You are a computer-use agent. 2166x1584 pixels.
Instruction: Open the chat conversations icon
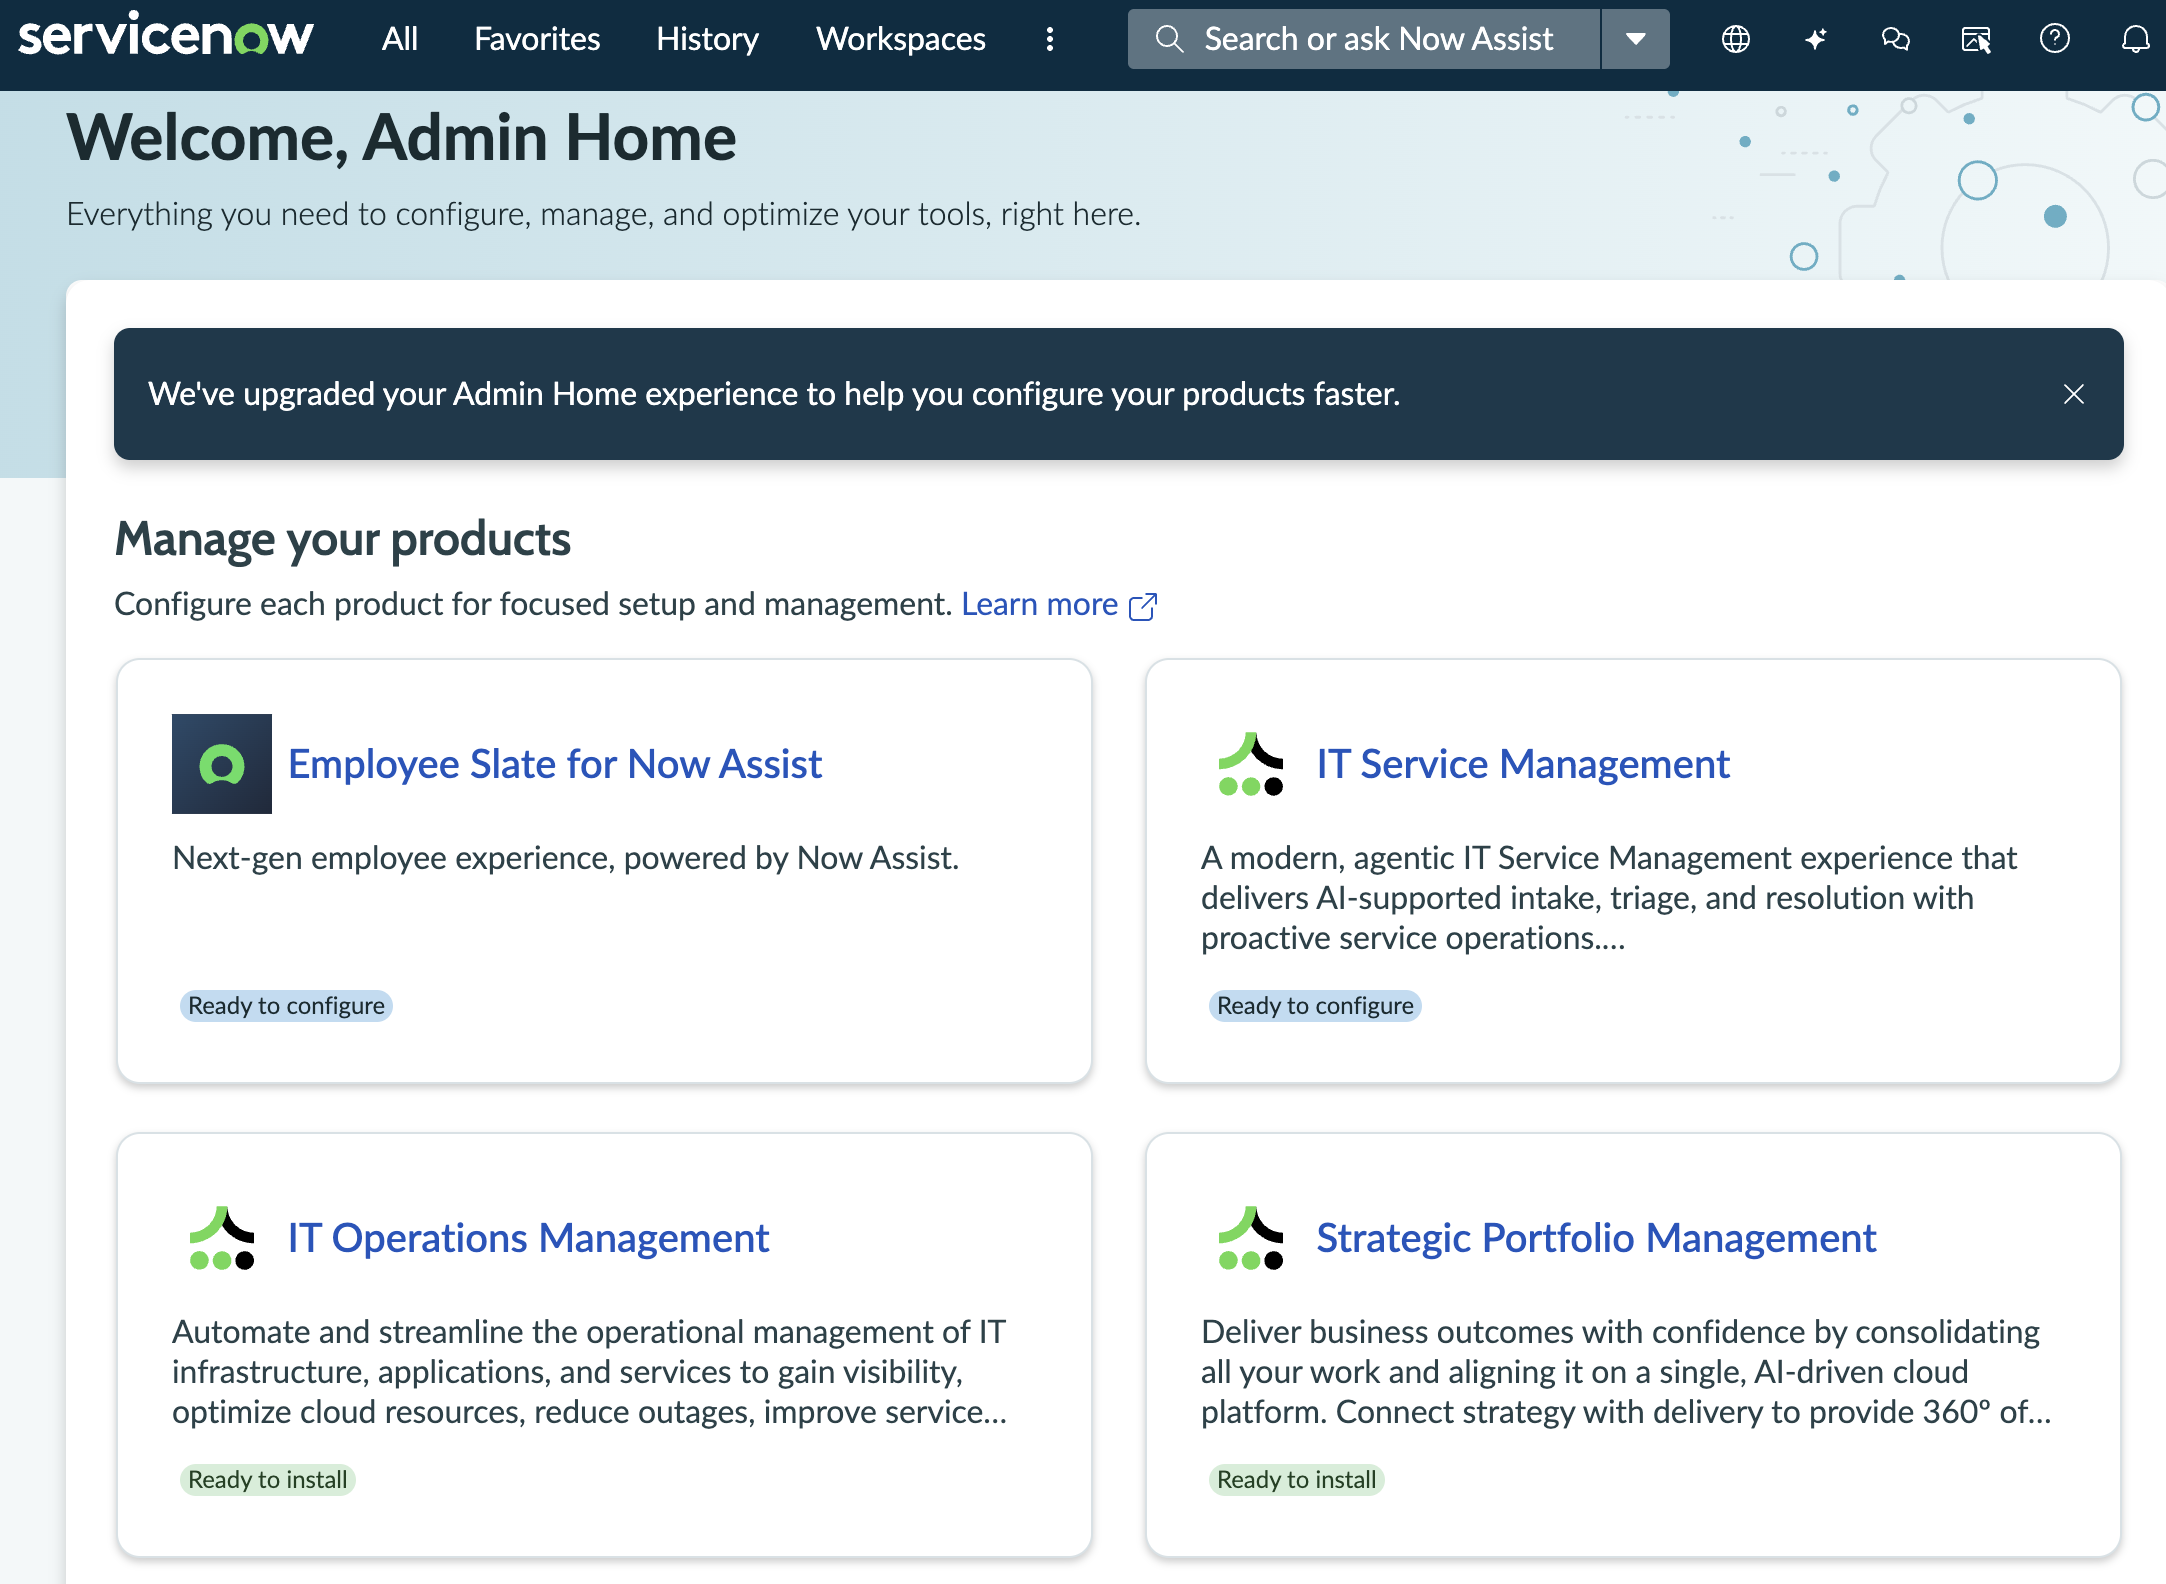click(1896, 39)
